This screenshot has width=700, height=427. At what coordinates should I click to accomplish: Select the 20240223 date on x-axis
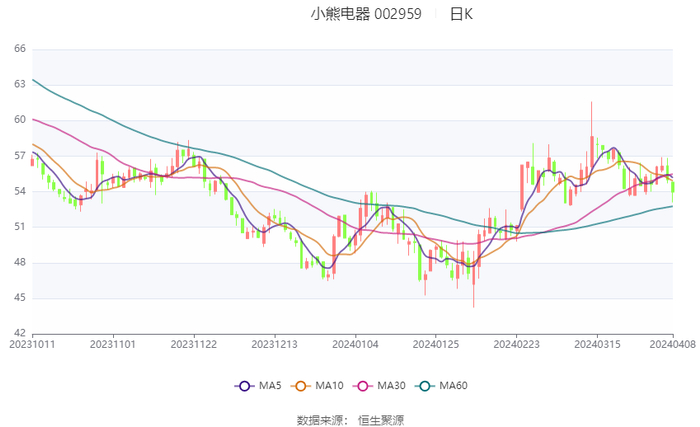point(516,343)
